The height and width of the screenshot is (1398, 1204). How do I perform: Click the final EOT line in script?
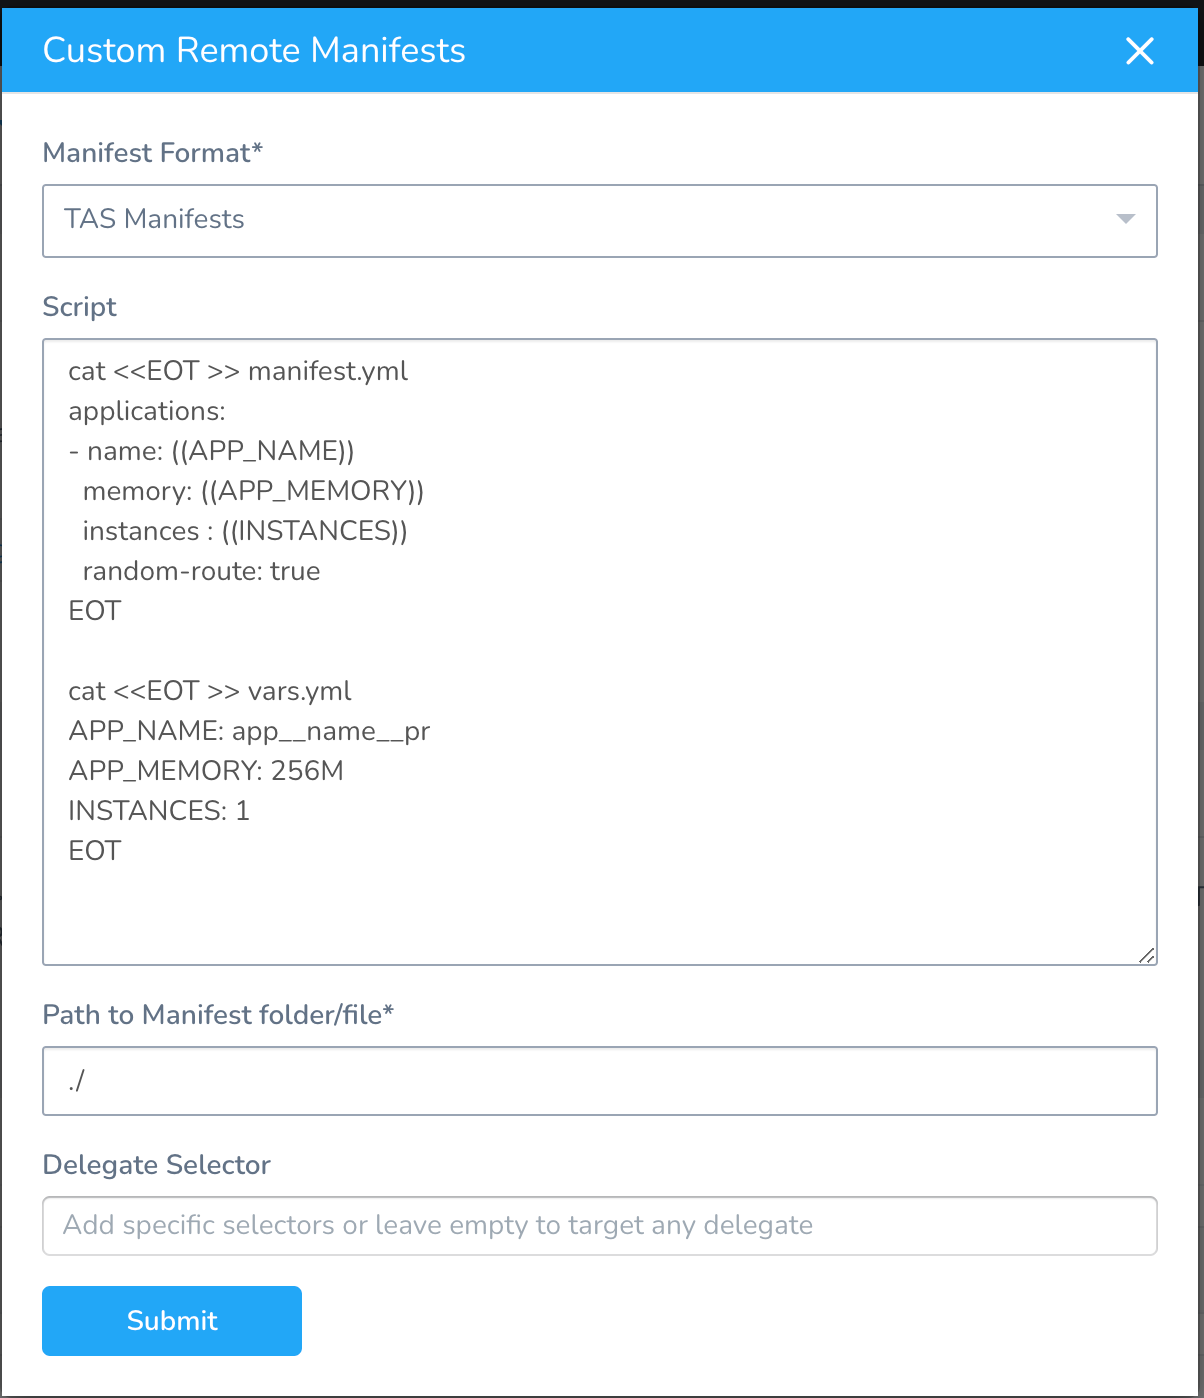pos(95,851)
